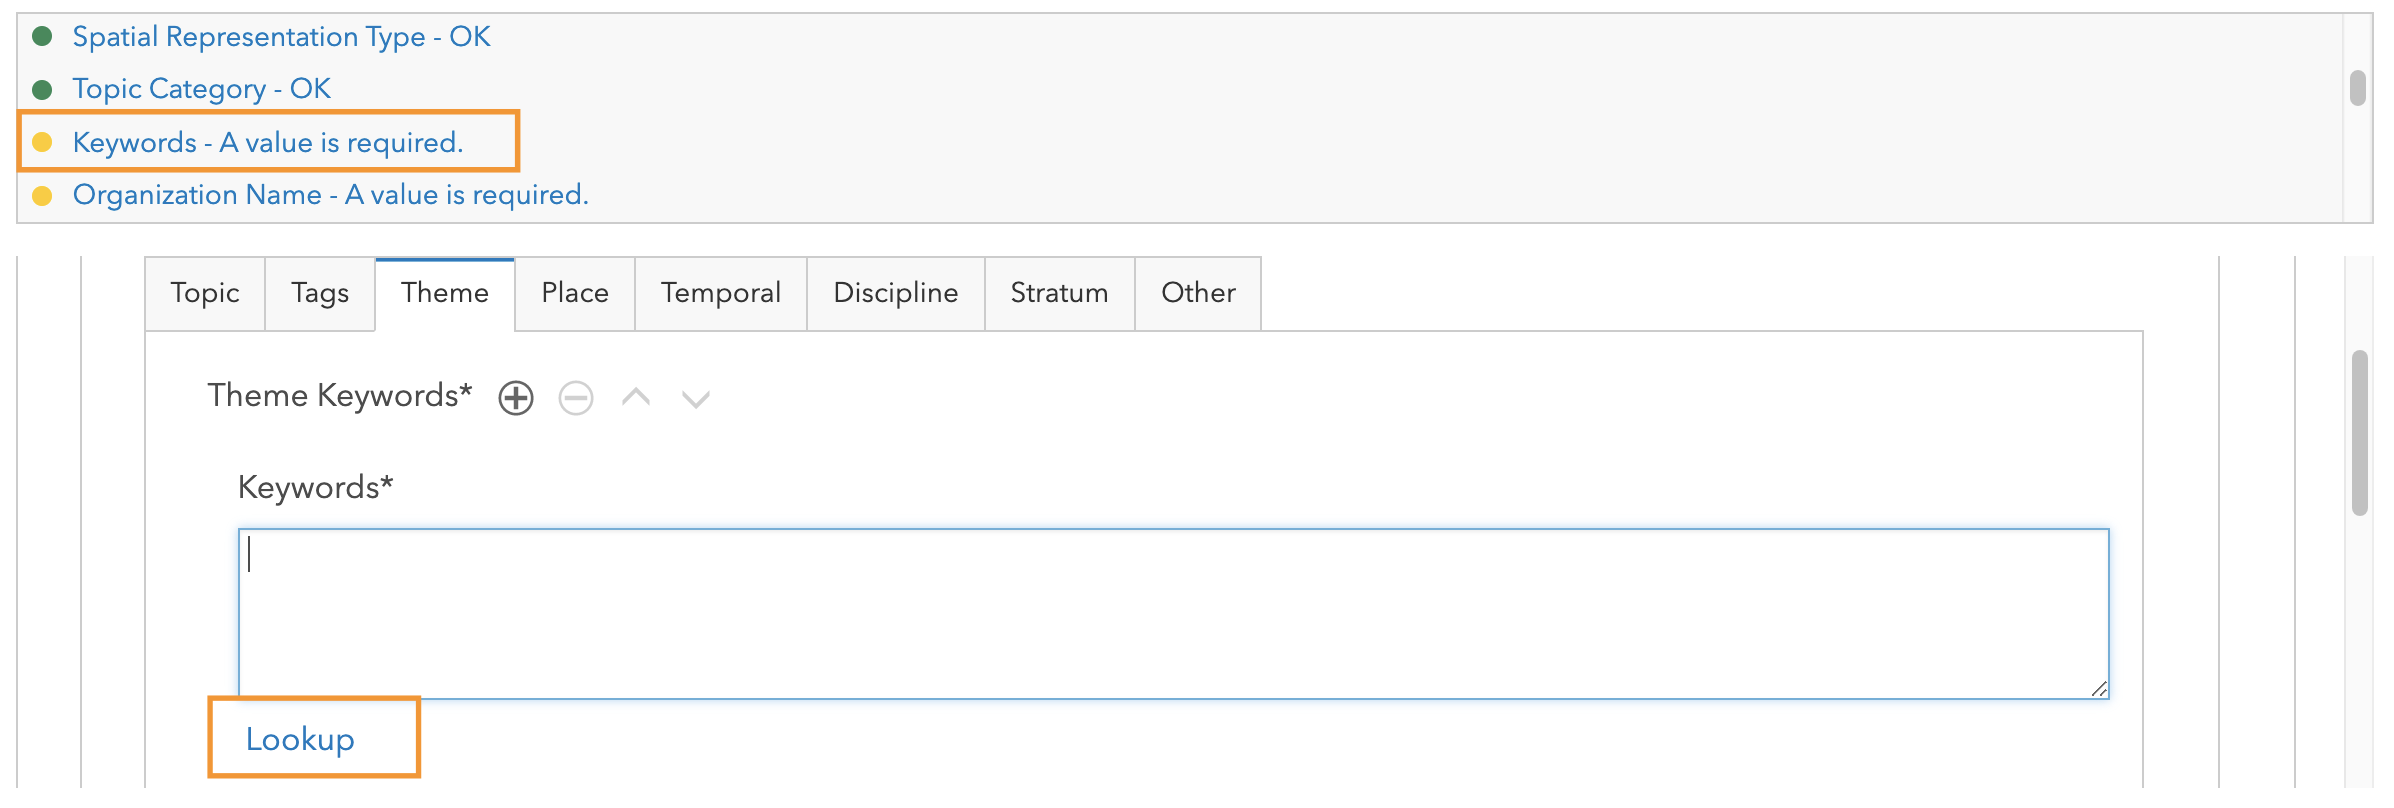The height and width of the screenshot is (808, 2394).
Task: Switch to the Other tab
Action: tap(1198, 293)
